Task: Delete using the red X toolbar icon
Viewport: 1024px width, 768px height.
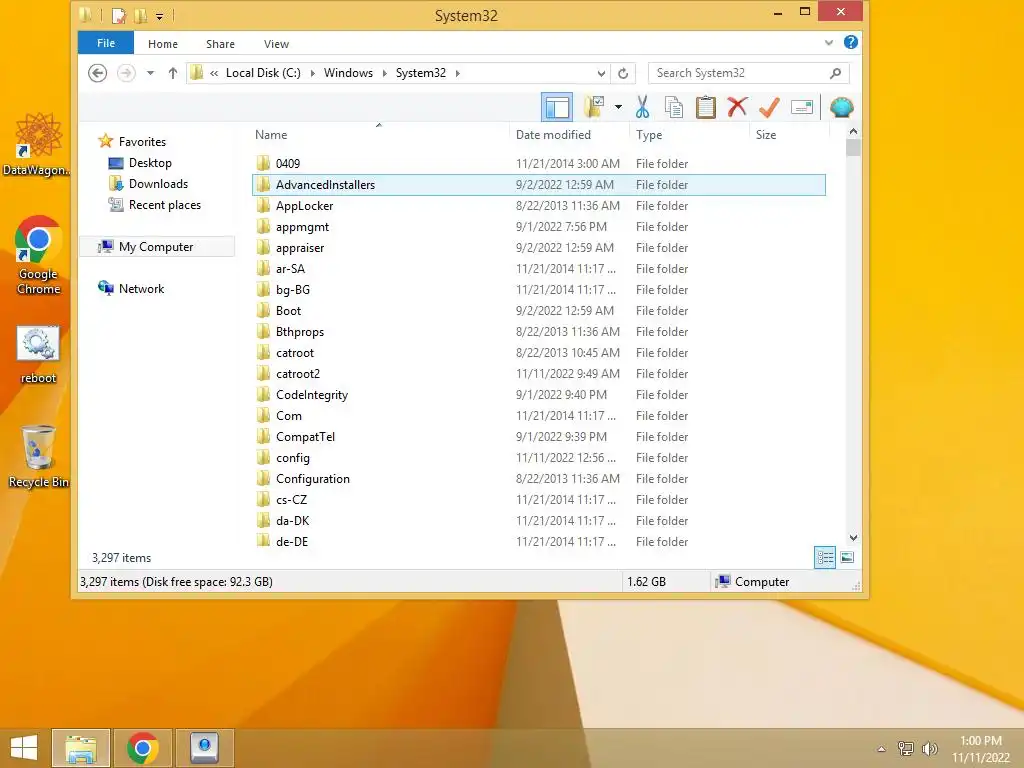Action: pyautogui.click(x=737, y=107)
